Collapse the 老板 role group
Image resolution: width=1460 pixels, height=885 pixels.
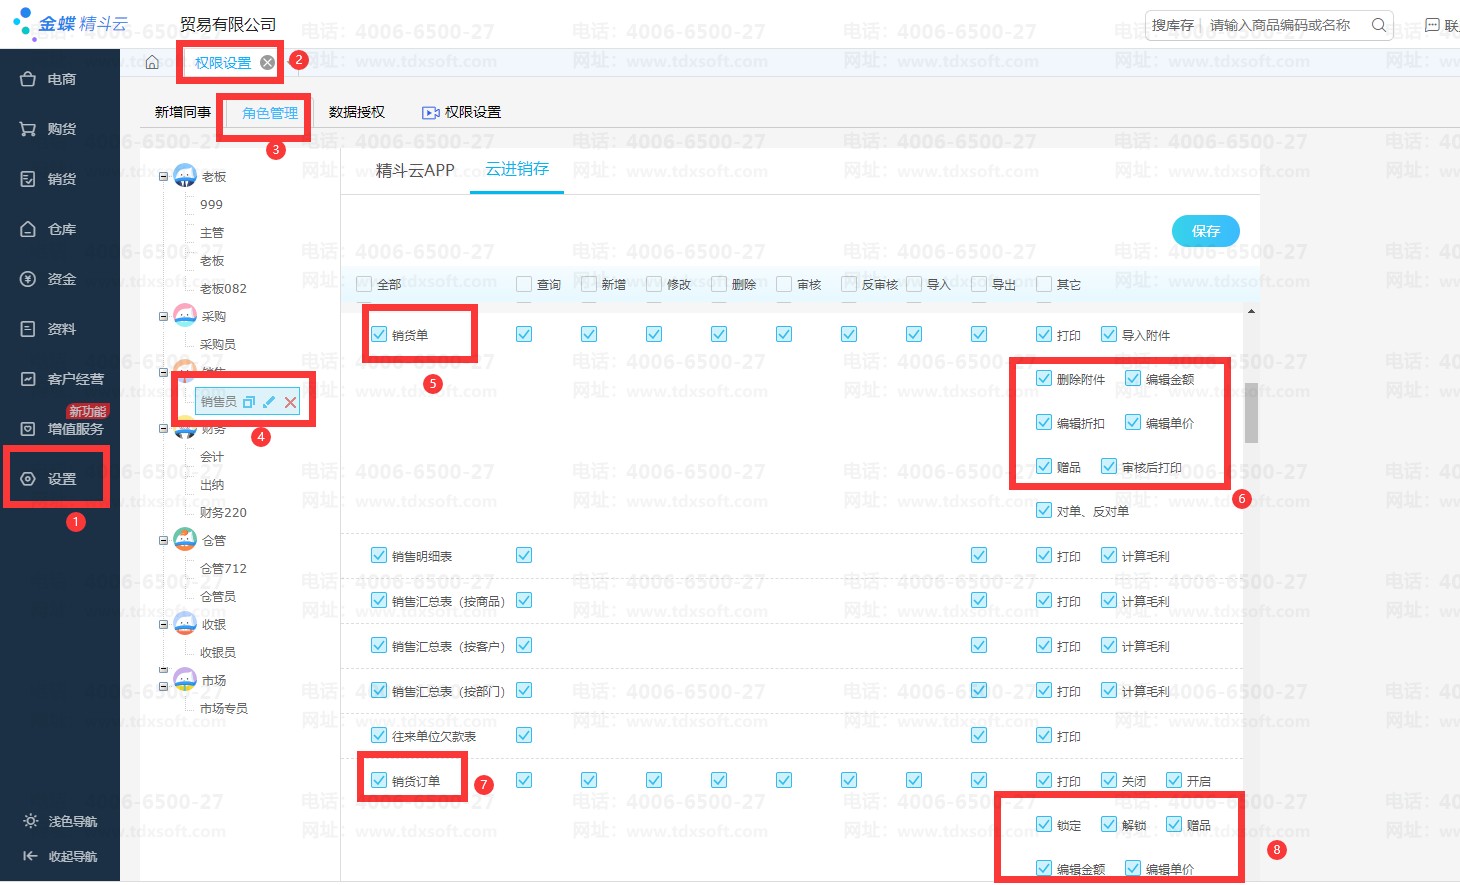(164, 177)
